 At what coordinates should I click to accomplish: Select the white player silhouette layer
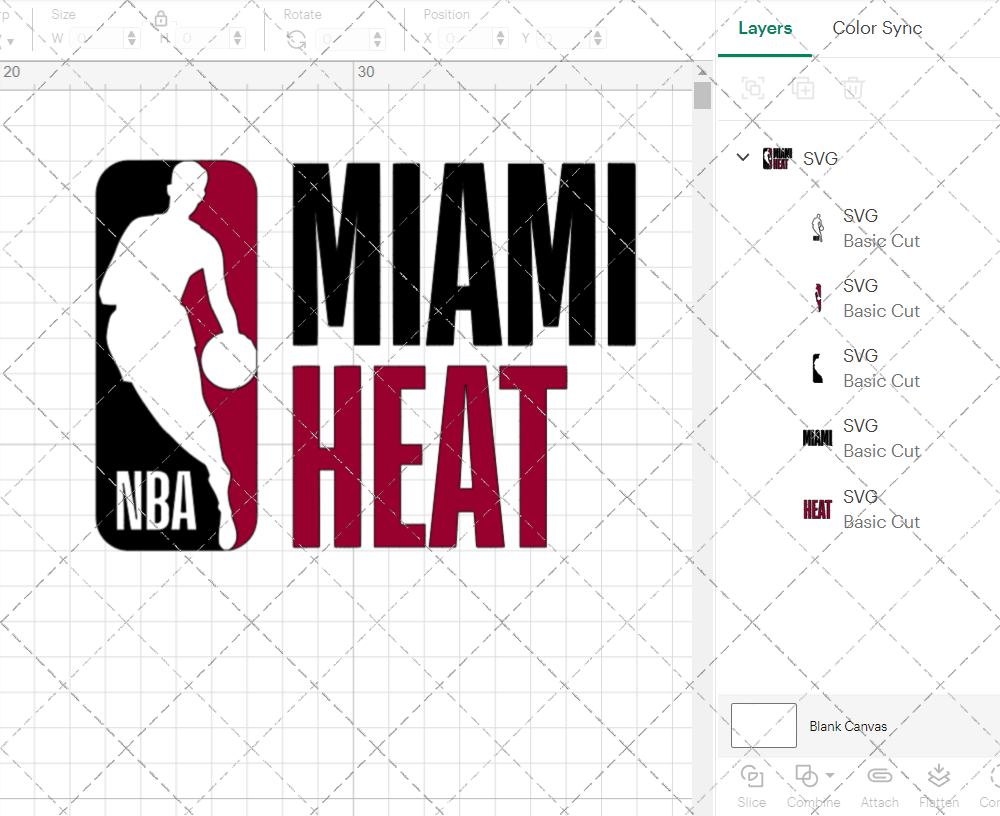point(817,228)
